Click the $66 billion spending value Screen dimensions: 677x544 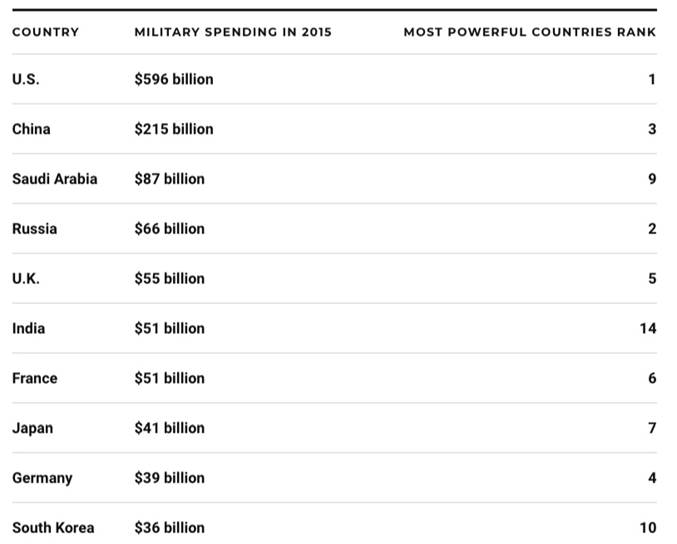[x=169, y=229]
